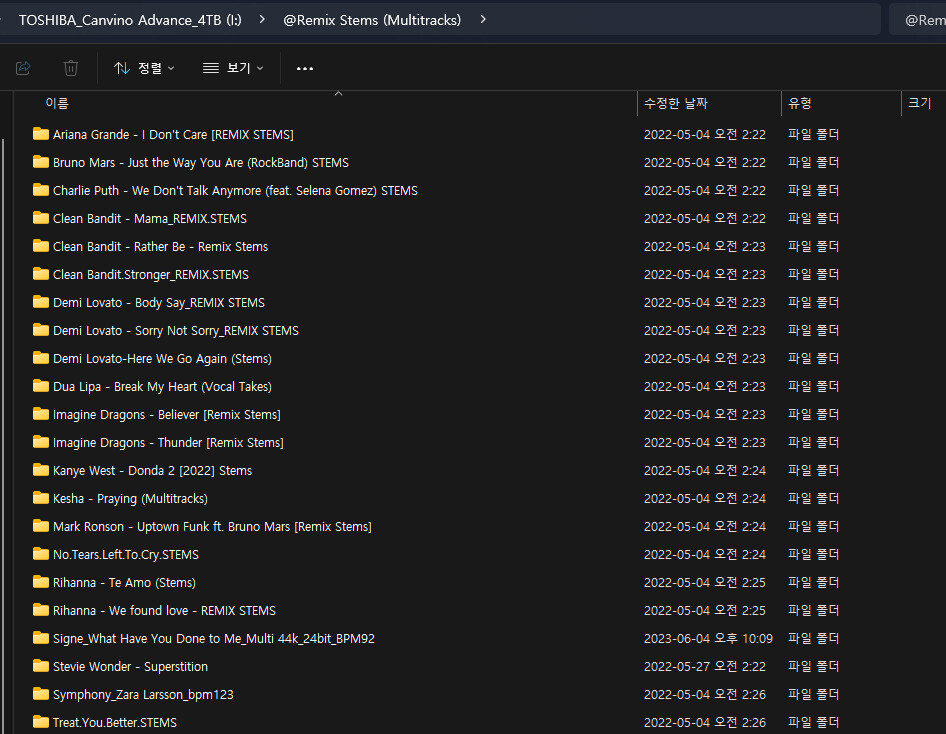Select 'Symphony_Zara Larsson_bpm123' folder name
The height and width of the screenshot is (734, 946).
coord(143,695)
